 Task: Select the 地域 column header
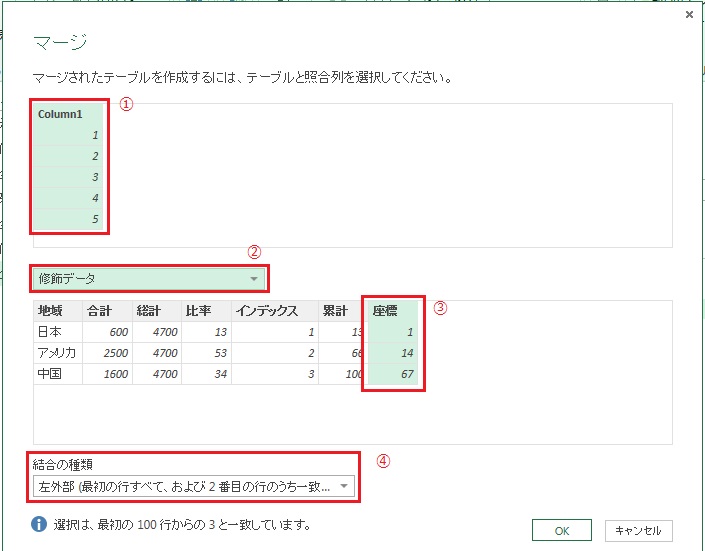pyautogui.click(x=58, y=311)
